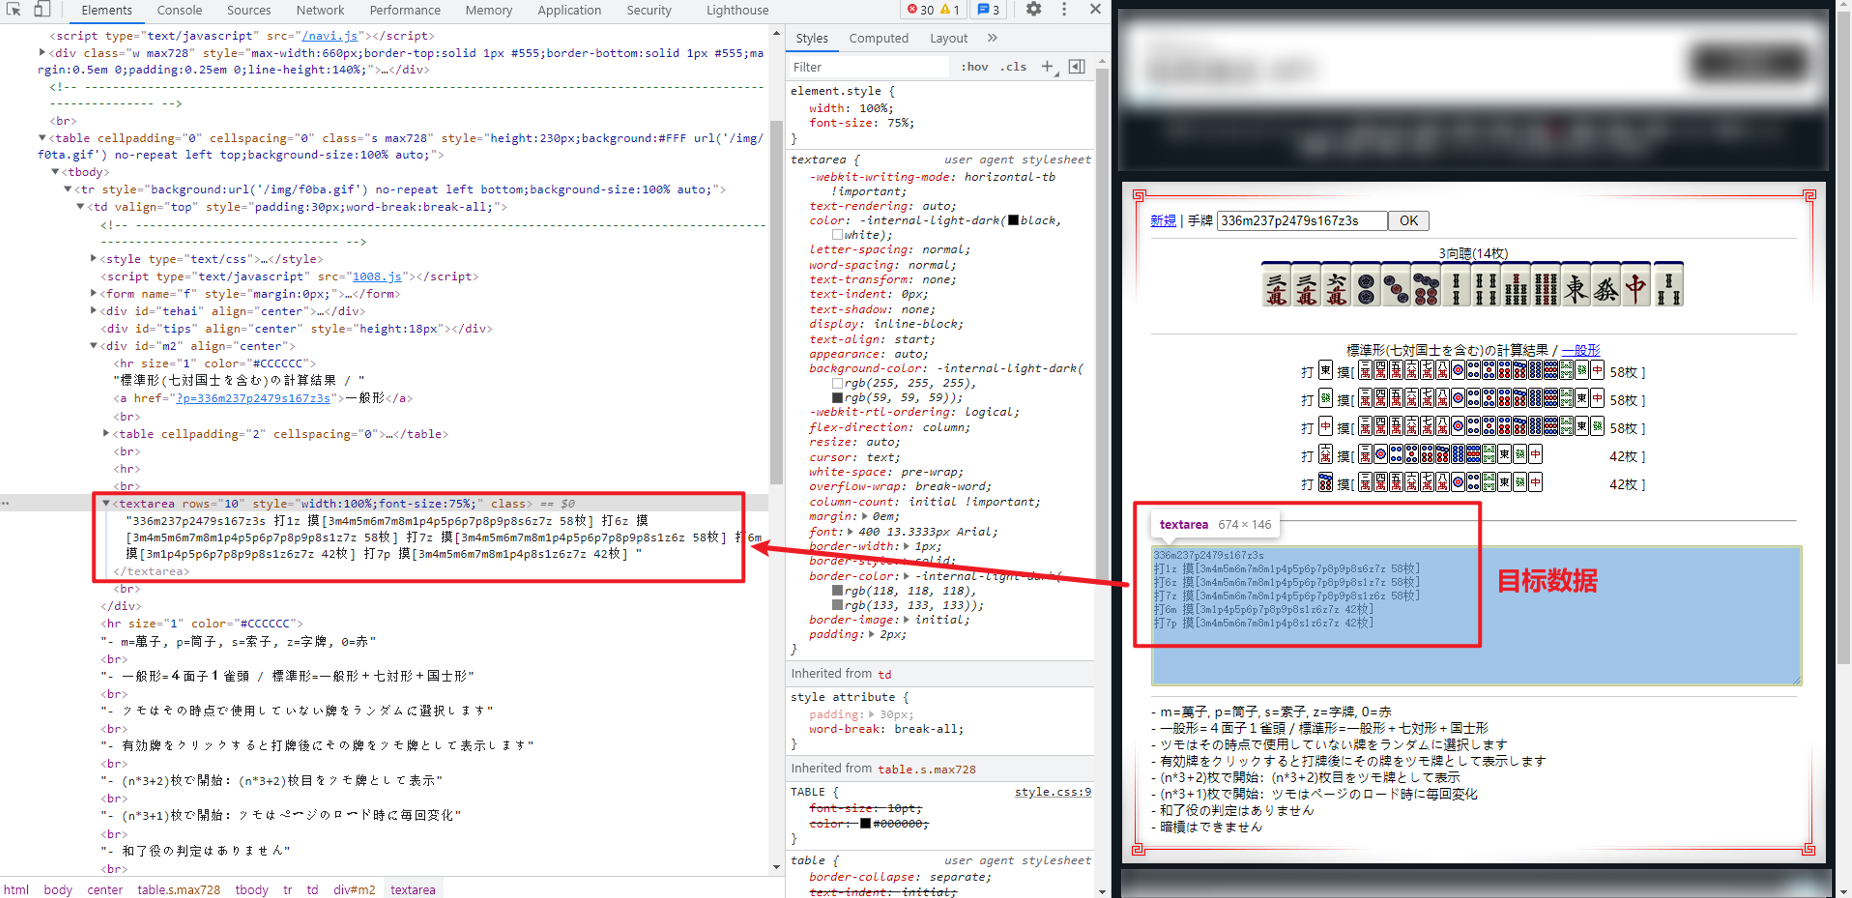Toggle the computed styles sidebar icon

click(1077, 67)
